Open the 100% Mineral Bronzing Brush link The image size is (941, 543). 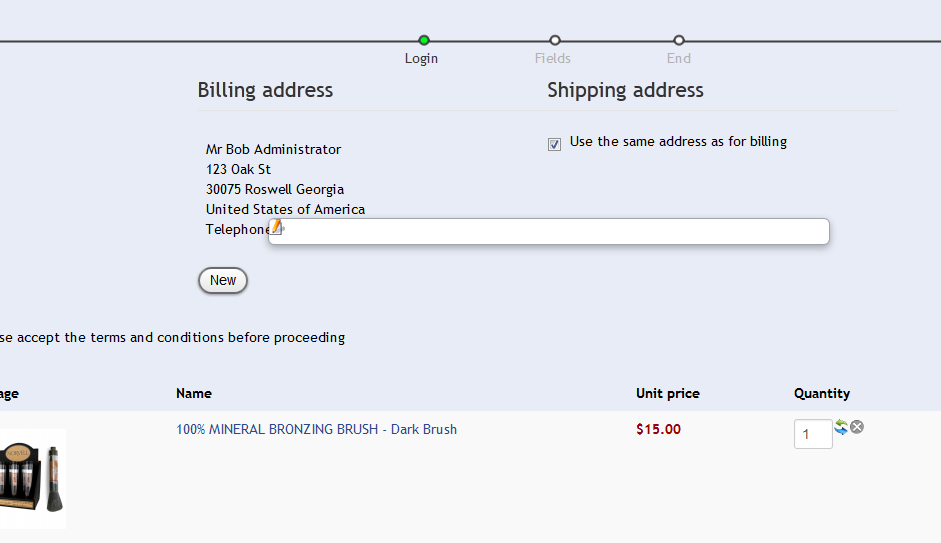316,429
